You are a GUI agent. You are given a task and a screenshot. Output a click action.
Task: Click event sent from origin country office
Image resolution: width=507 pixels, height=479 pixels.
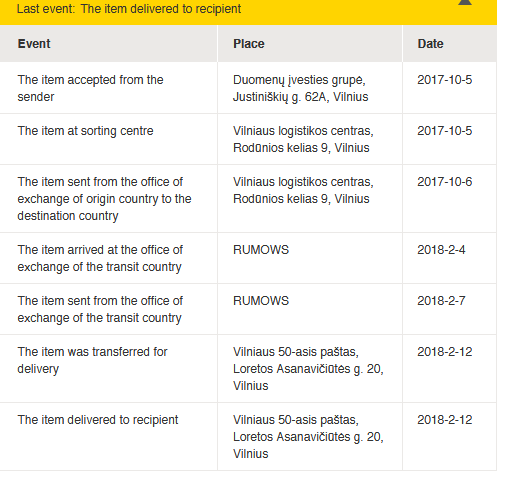tap(104, 199)
